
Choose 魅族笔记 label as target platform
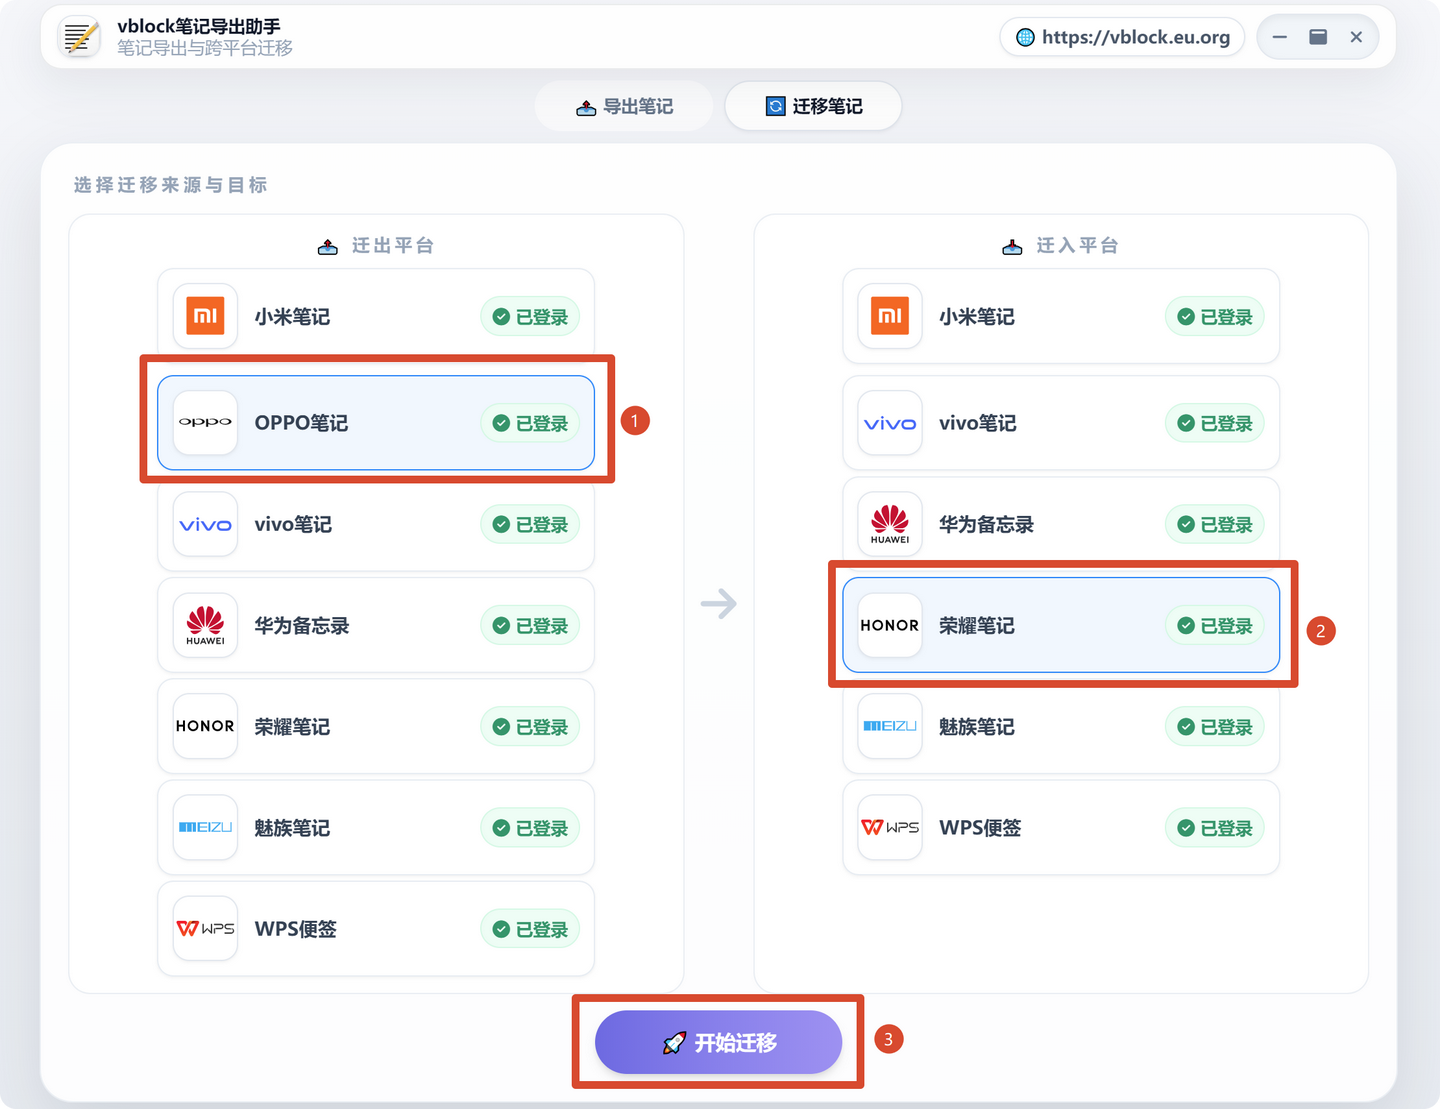977,727
